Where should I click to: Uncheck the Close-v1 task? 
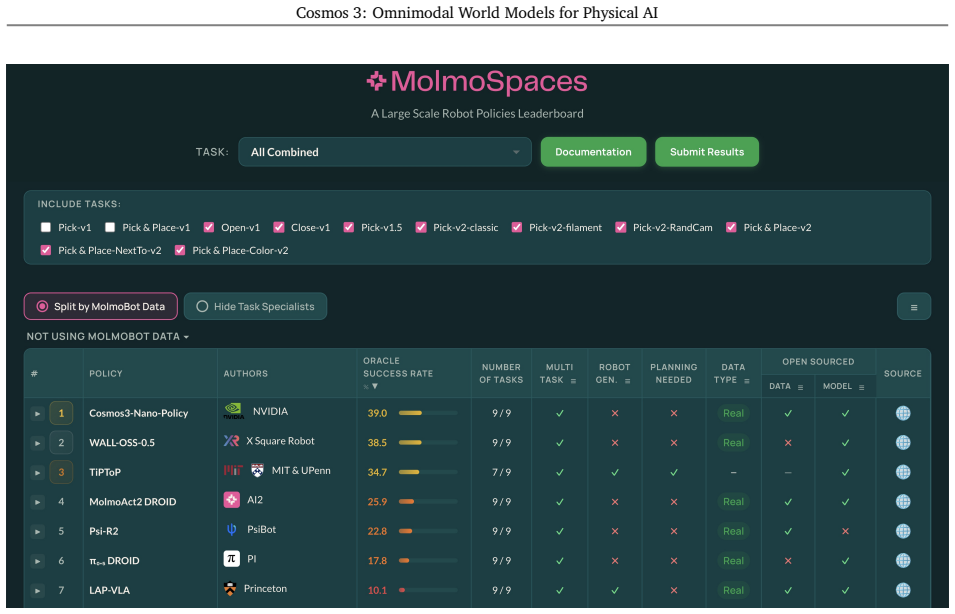point(278,227)
